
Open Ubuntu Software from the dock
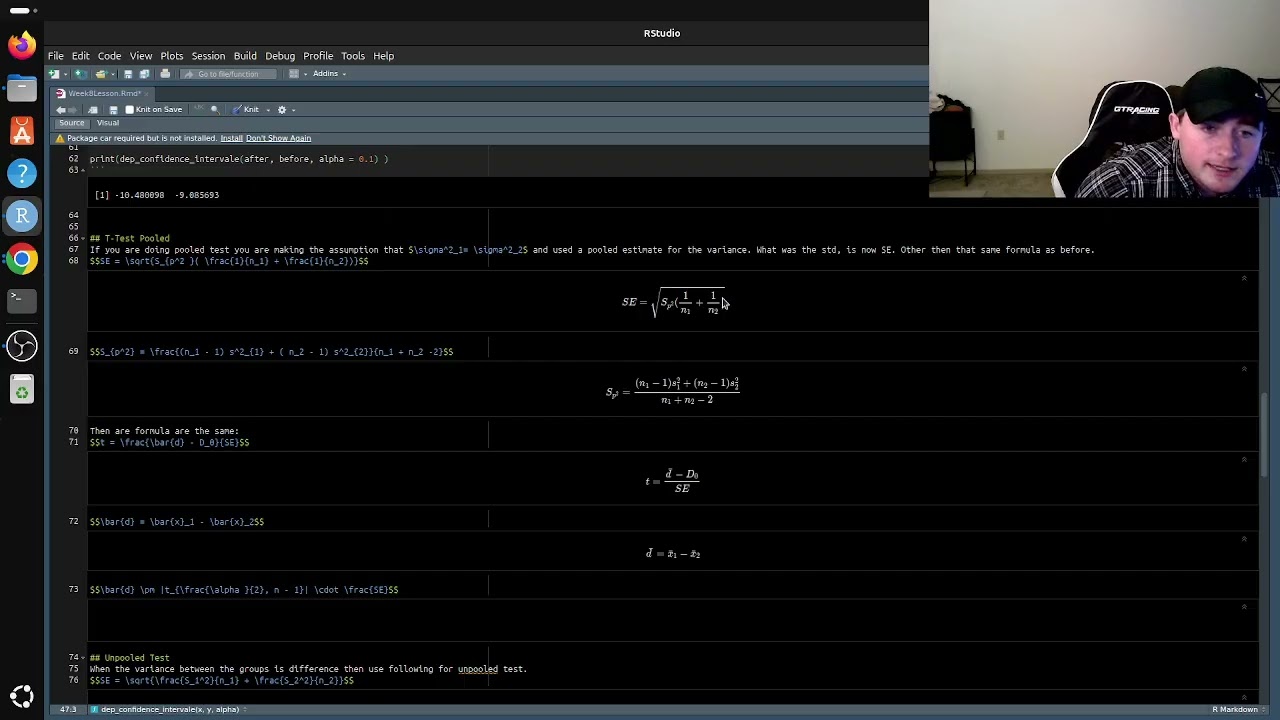[21, 131]
